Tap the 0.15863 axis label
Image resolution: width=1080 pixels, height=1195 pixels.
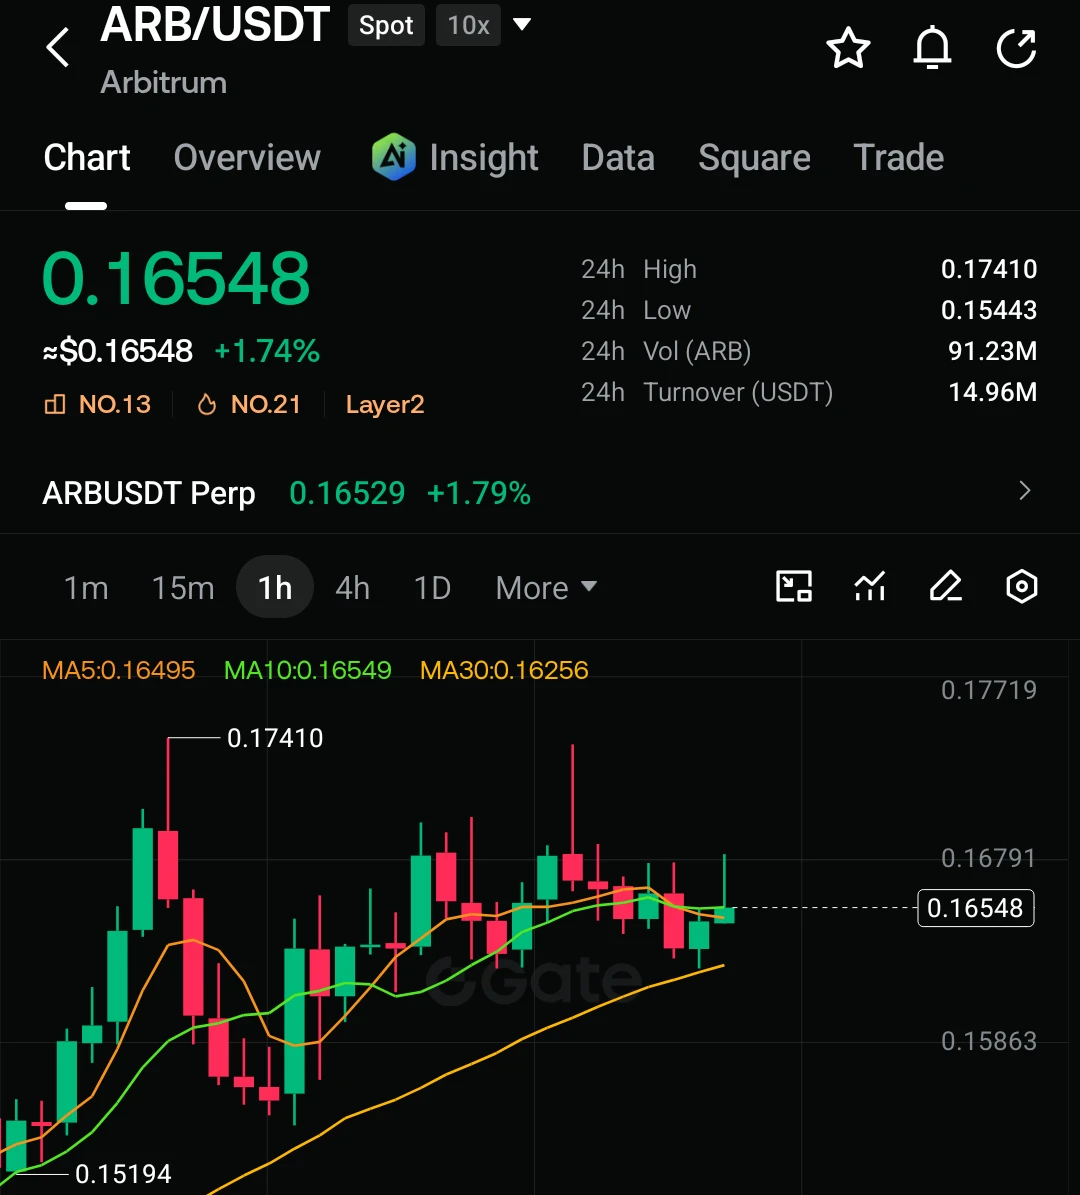(989, 1041)
